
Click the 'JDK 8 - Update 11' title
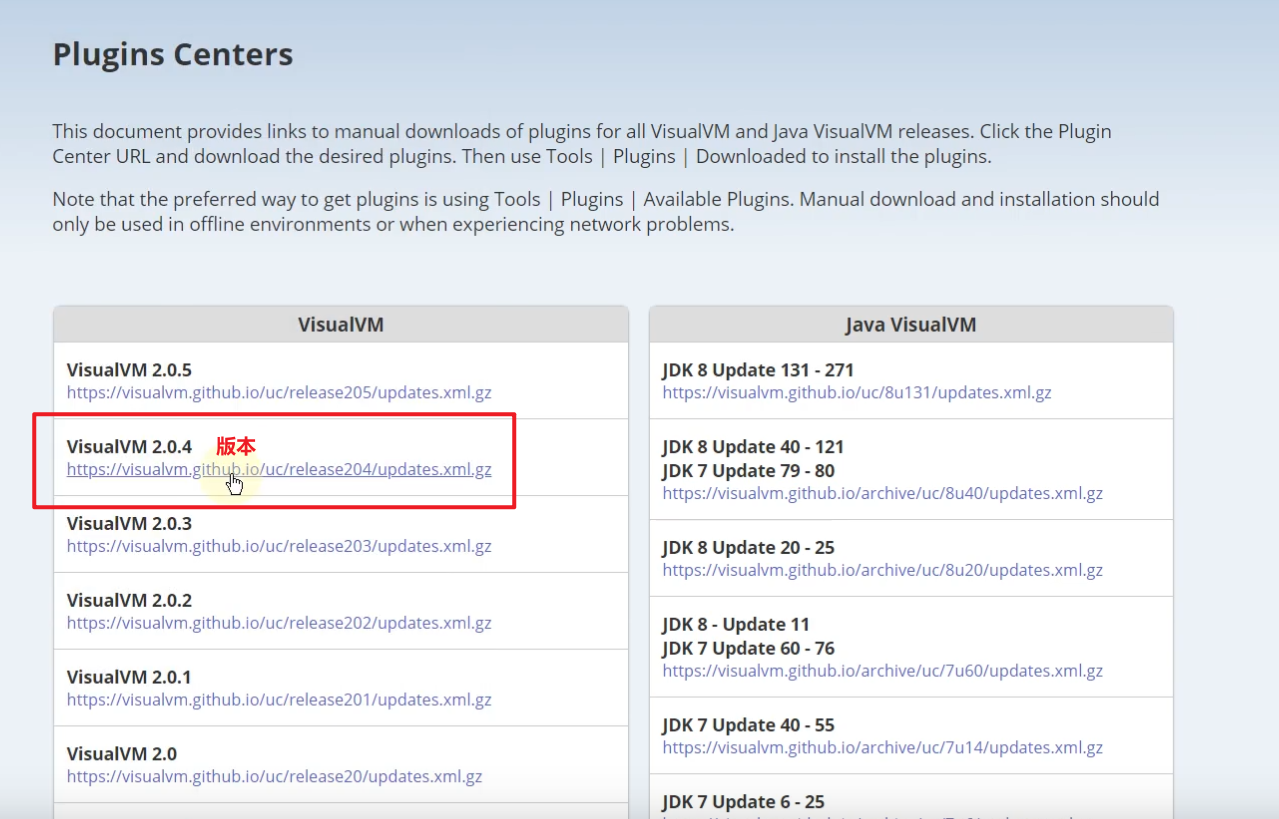click(x=736, y=624)
